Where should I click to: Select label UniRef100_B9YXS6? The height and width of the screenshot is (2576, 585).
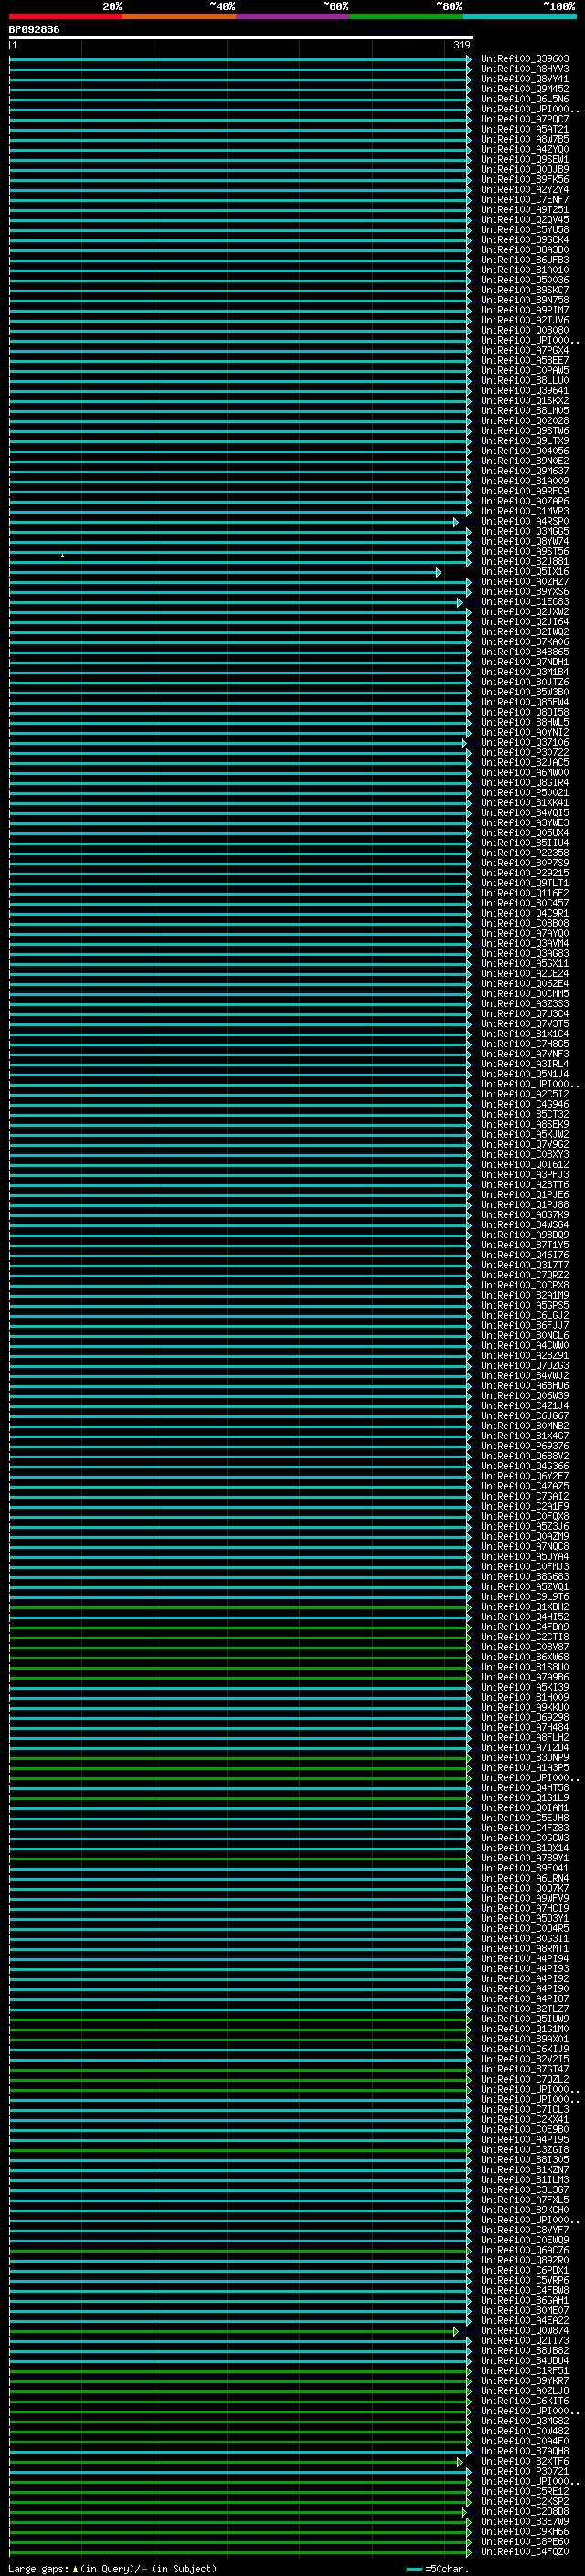coord(525,592)
